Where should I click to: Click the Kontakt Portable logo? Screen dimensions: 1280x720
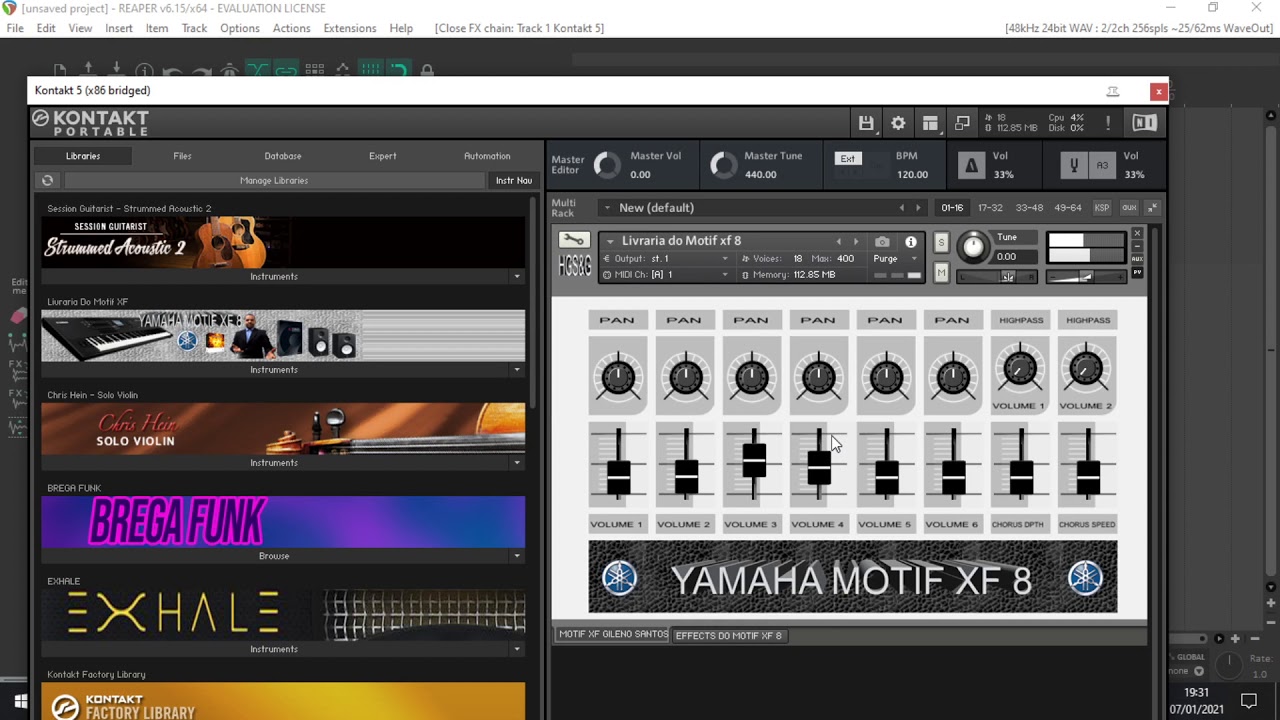coord(91,123)
